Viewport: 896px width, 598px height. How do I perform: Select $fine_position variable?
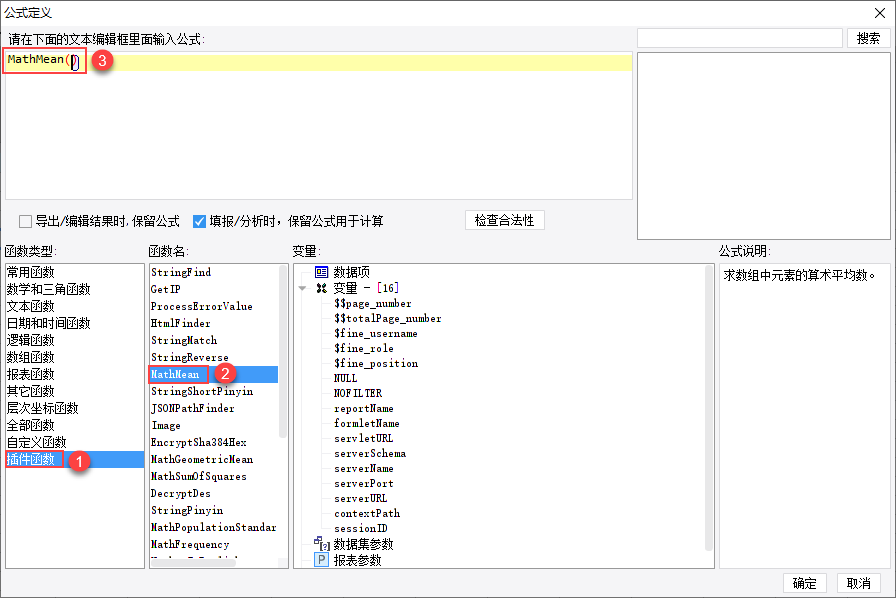375,363
